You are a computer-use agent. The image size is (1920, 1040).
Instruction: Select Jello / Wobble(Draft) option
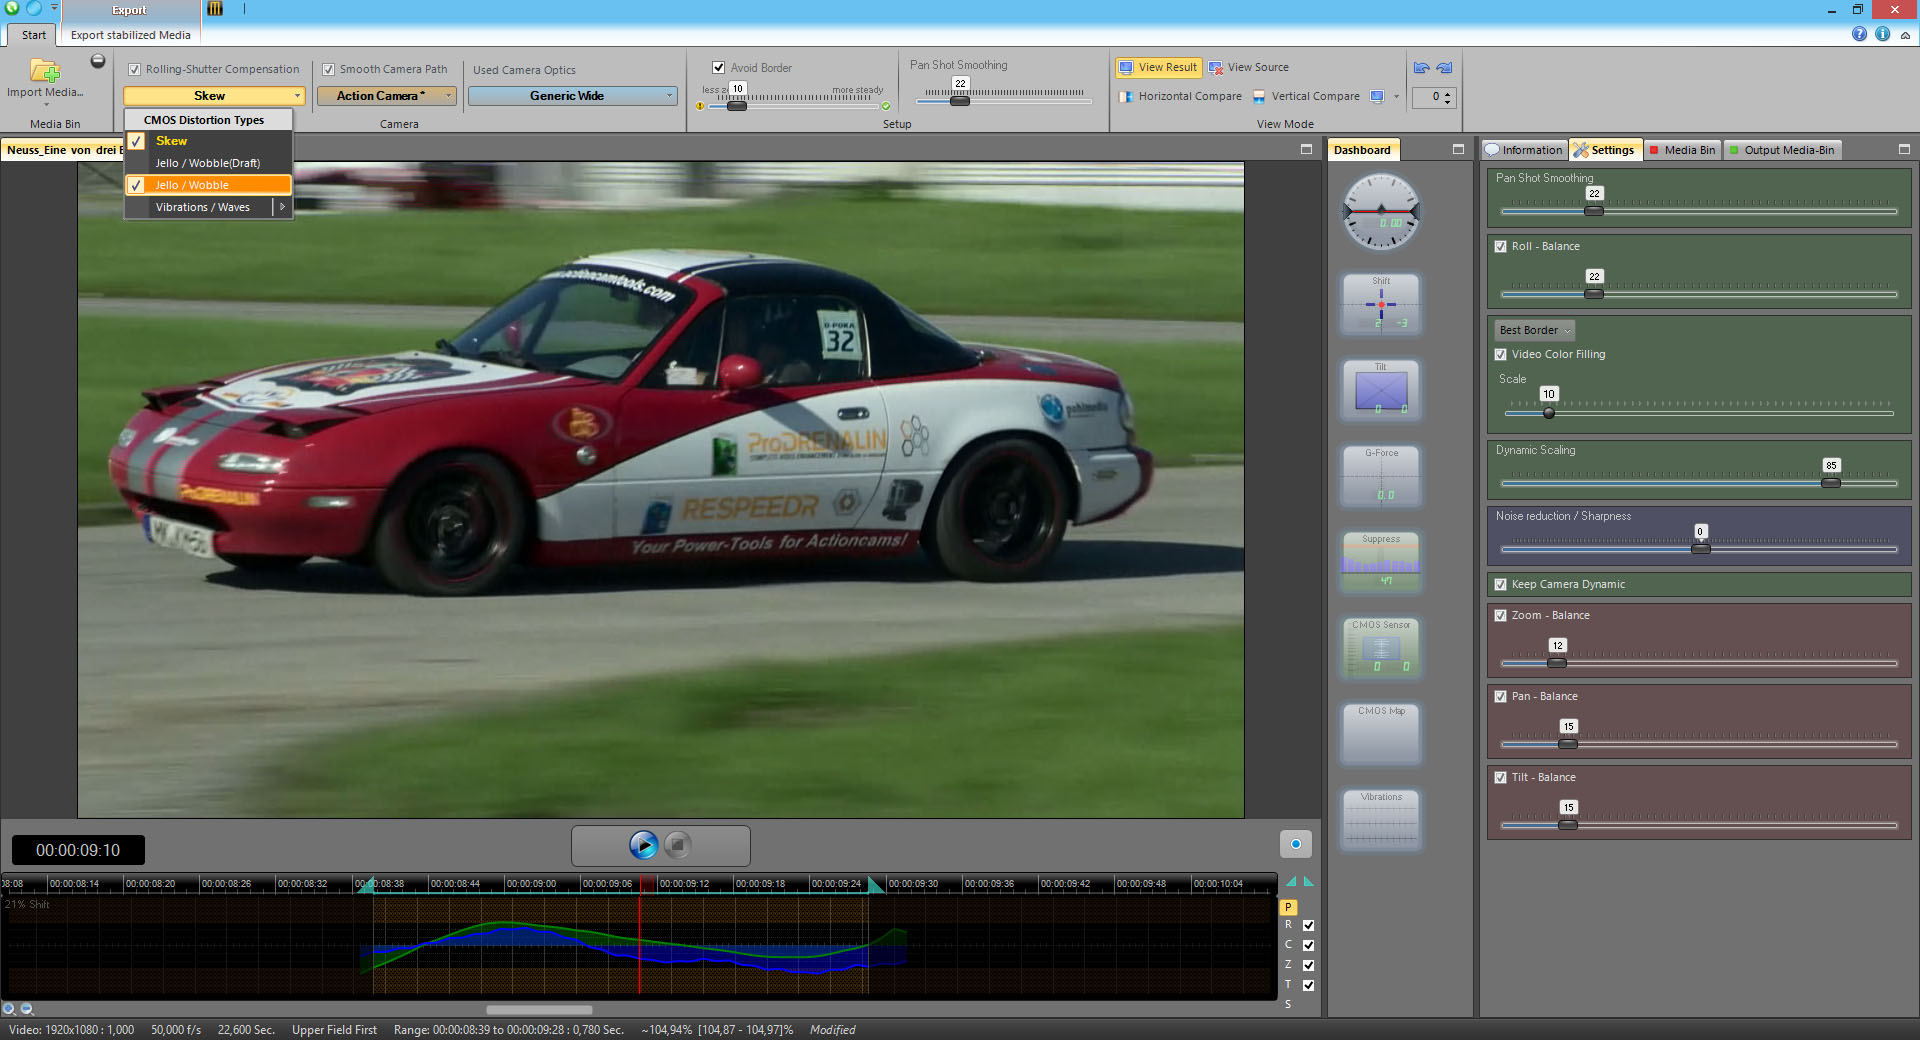(208, 163)
